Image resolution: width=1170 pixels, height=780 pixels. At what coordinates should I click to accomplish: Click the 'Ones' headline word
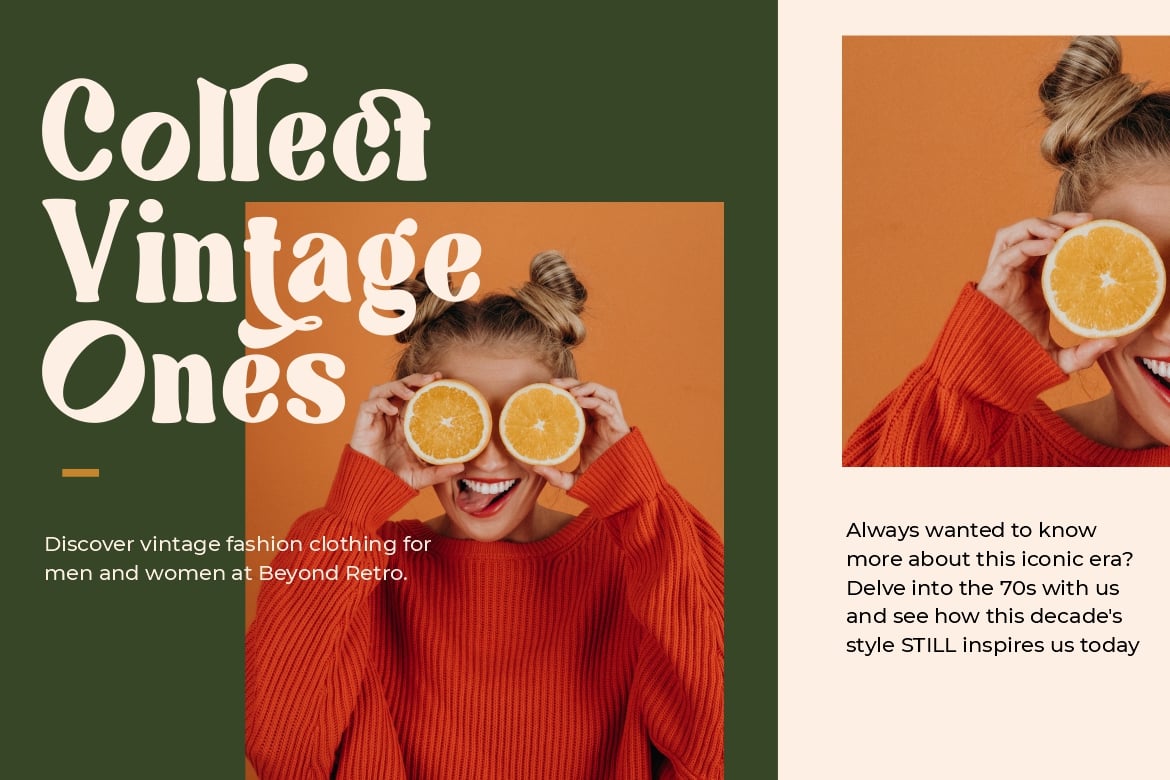[x=194, y=373]
